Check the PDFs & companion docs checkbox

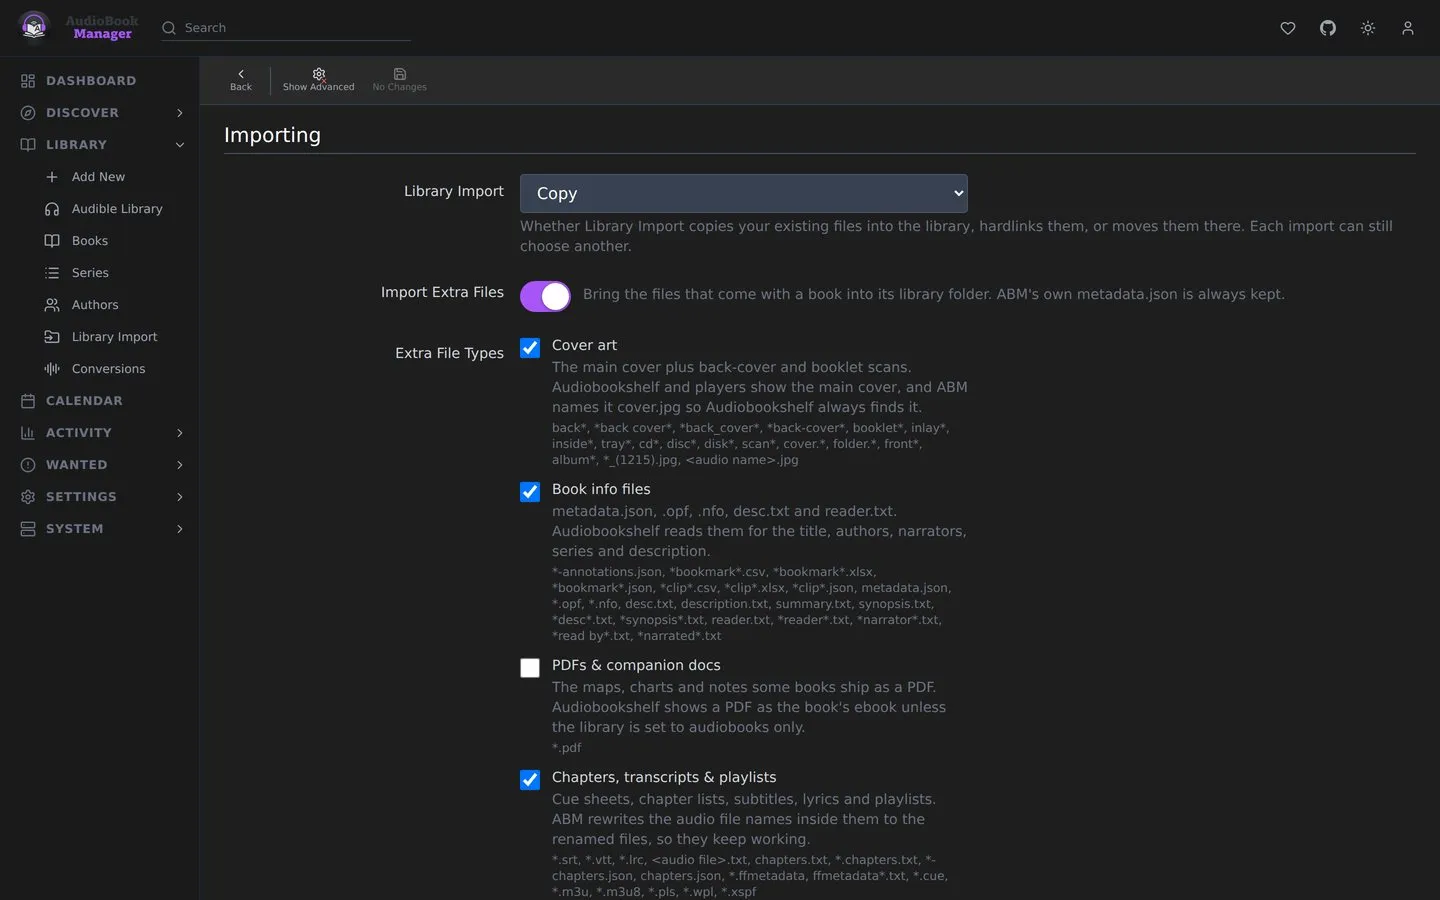[530, 668]
